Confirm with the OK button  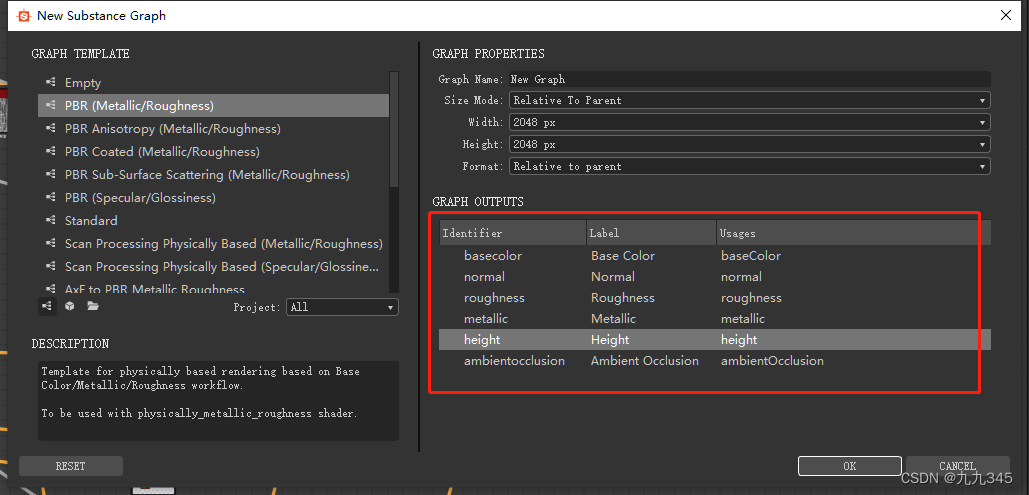(849, 466)
